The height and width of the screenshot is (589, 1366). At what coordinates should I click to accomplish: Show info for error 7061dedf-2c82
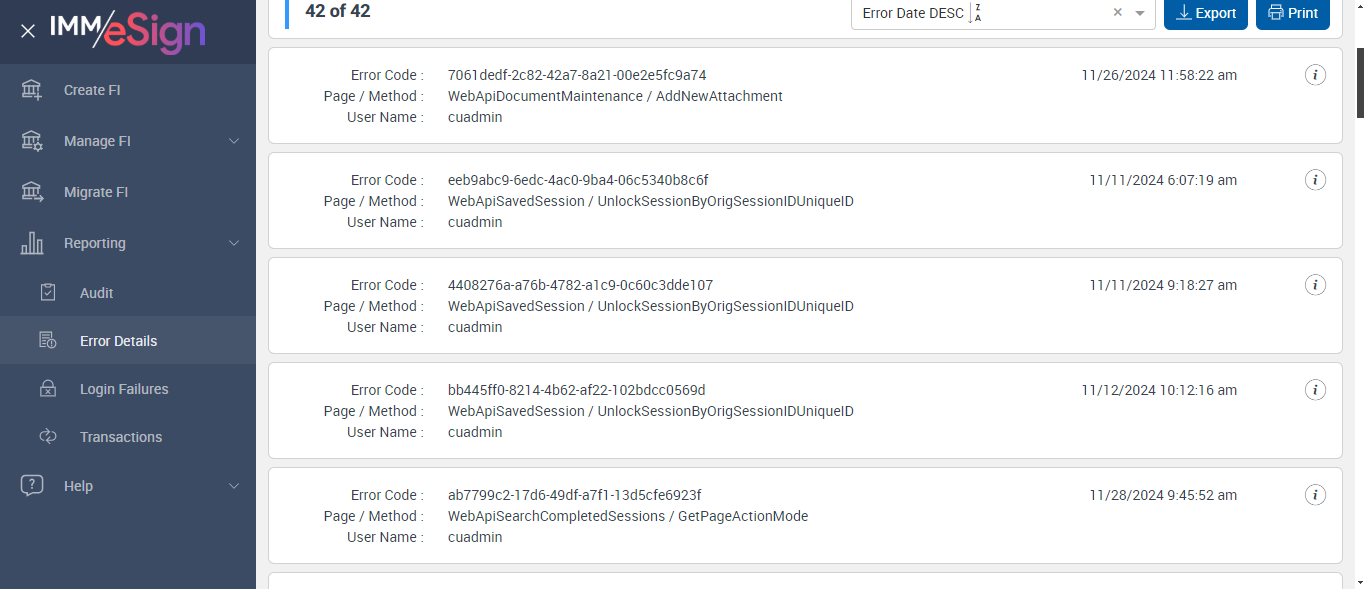coord(1316,75)
